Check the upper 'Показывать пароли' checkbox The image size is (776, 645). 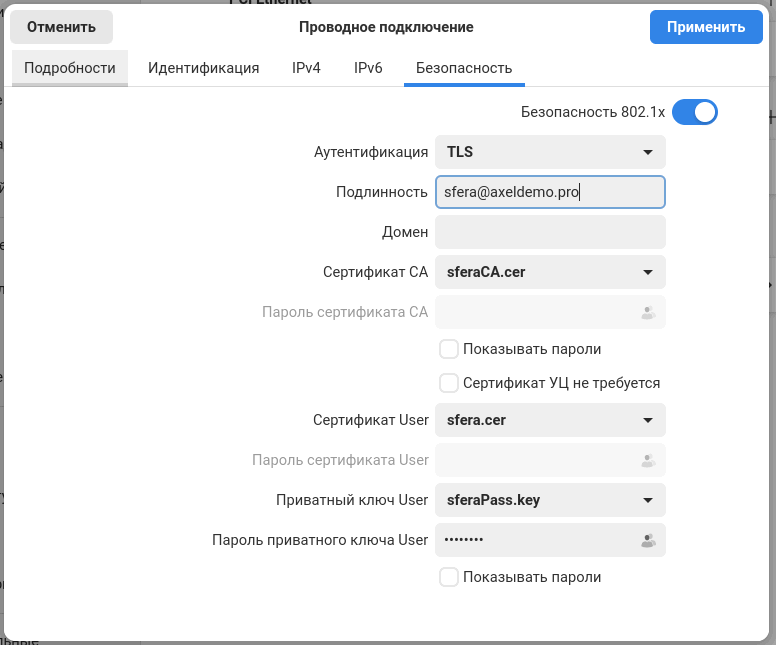tap(449, 349)
